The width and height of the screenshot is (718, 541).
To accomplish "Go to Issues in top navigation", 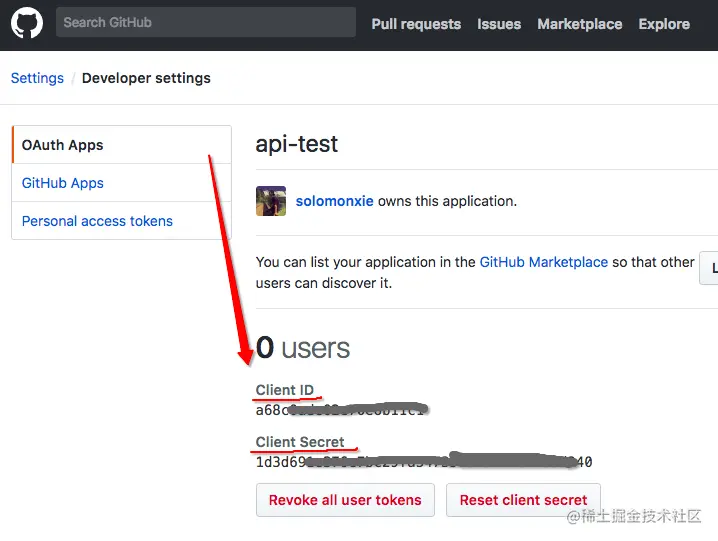I will coord(499,24).
